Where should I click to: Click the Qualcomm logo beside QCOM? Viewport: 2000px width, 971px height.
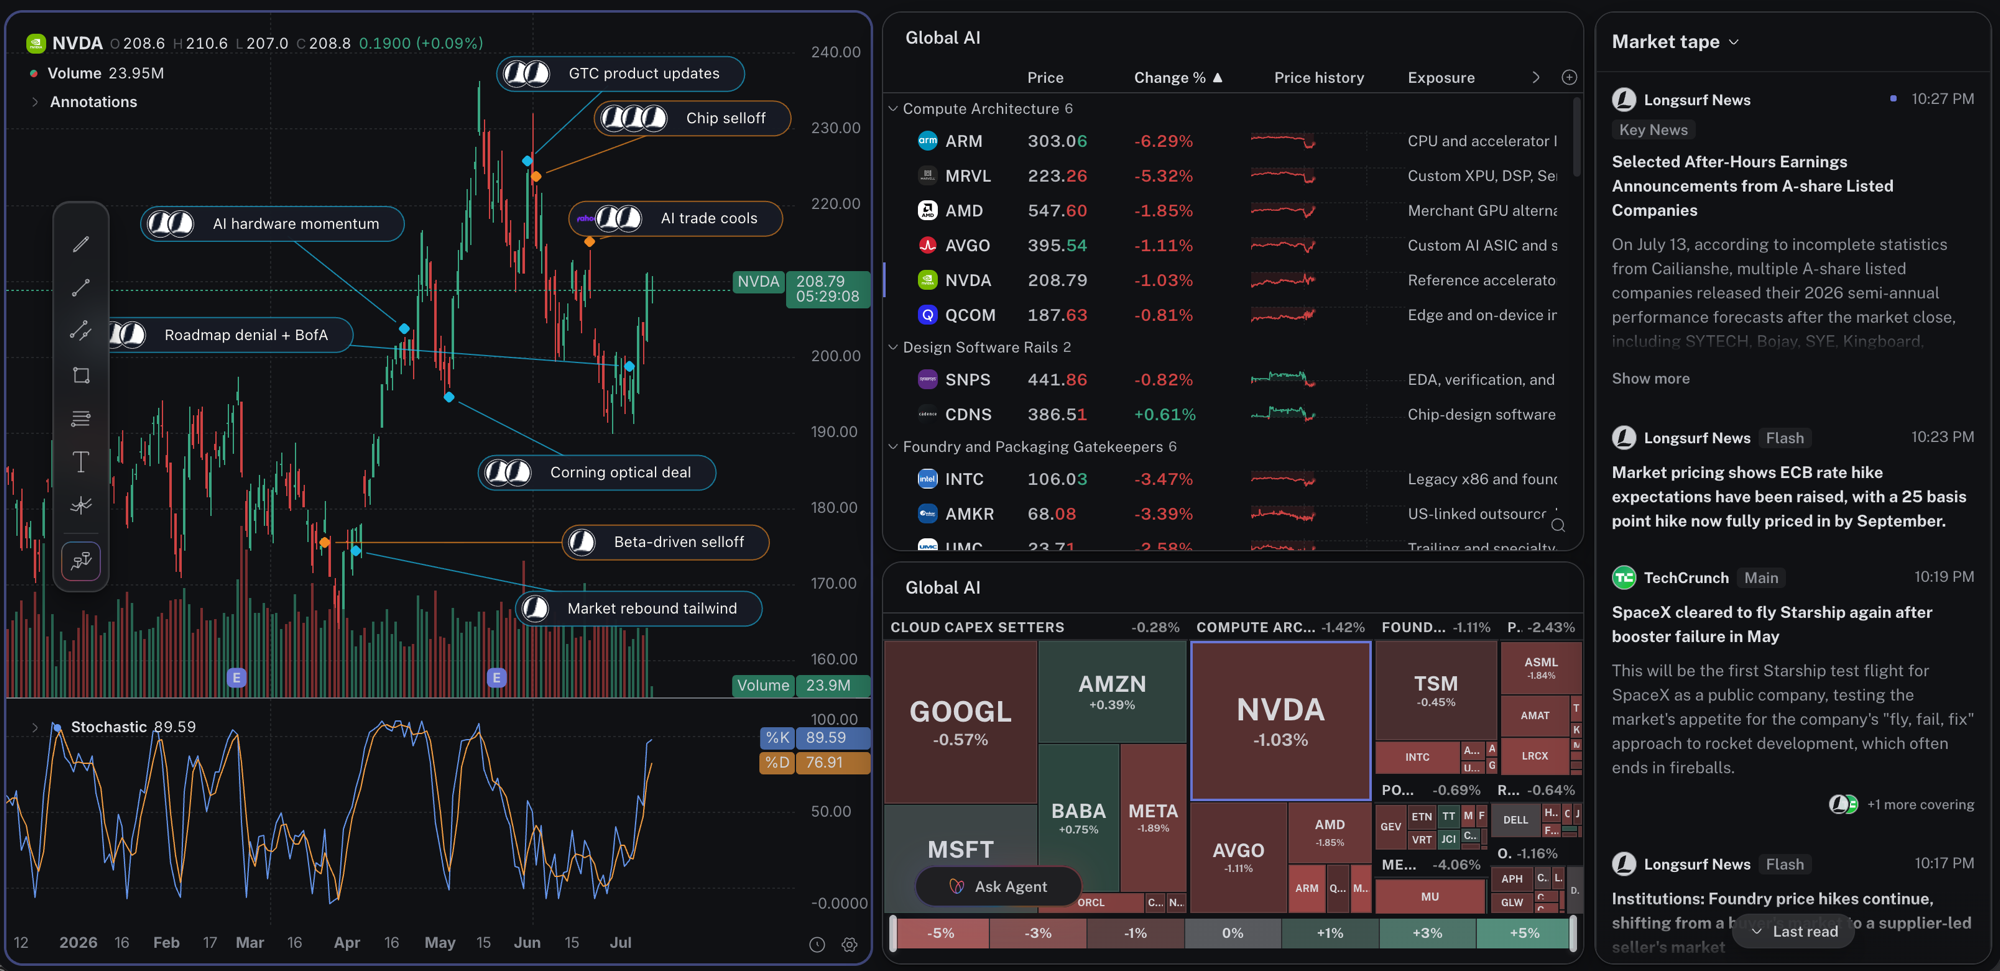tap(927, 315)
